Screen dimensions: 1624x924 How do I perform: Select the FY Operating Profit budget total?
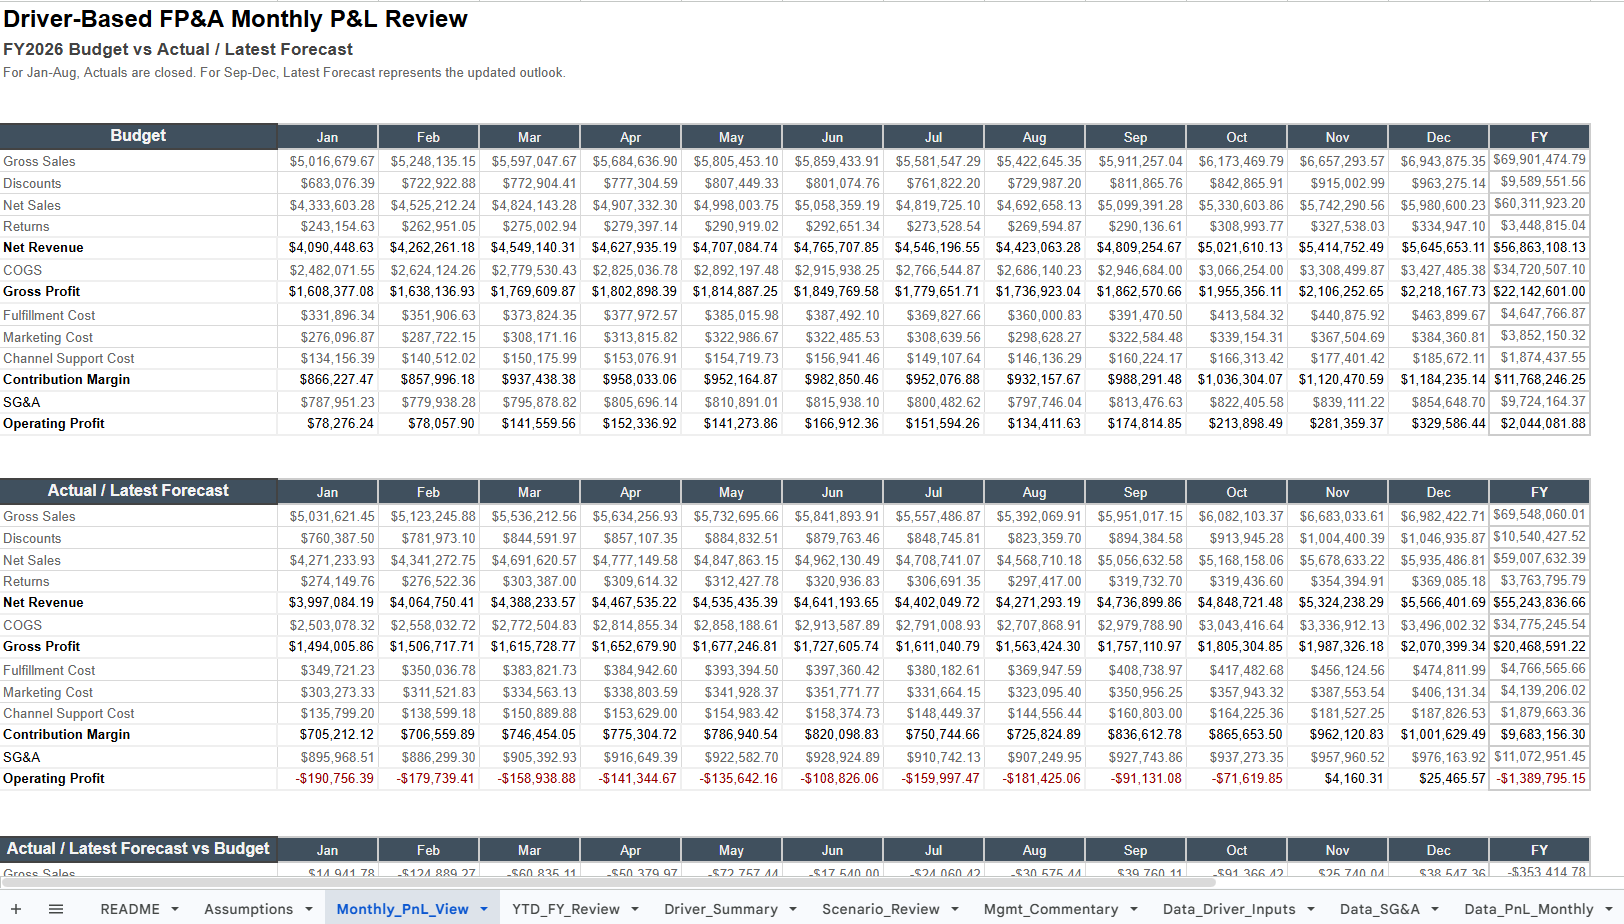tap(1538, 423)
